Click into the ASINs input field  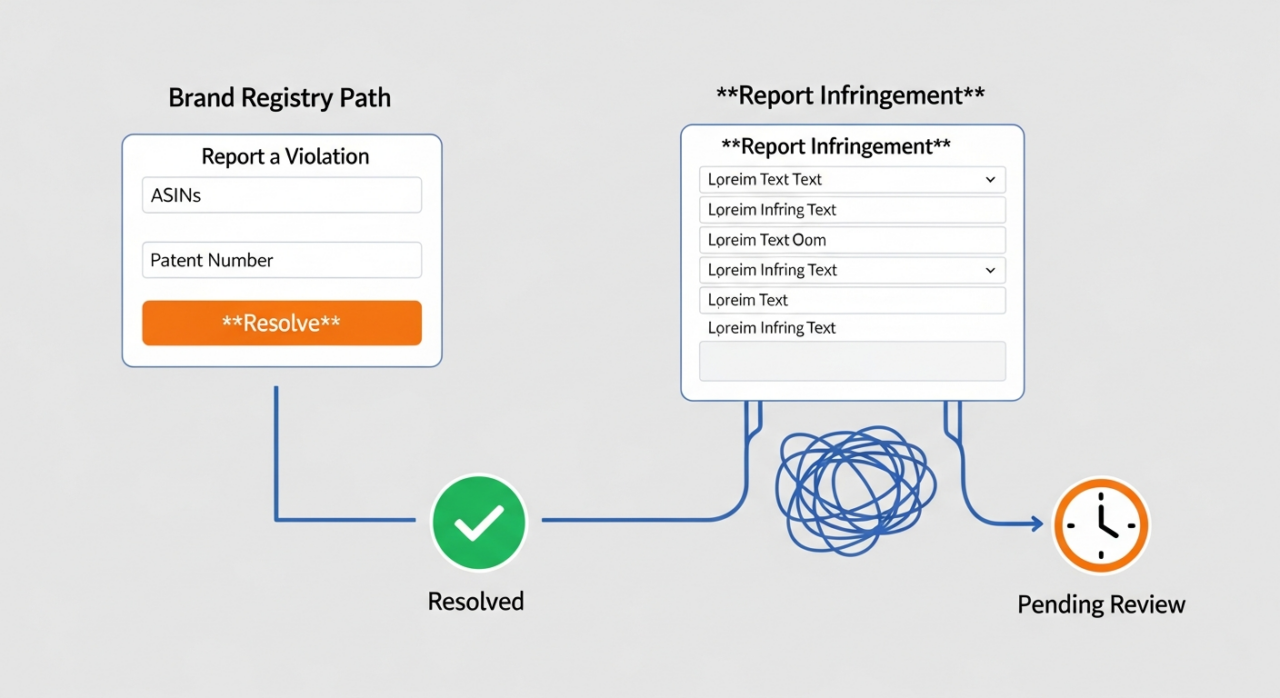click(x=281, y=196)
